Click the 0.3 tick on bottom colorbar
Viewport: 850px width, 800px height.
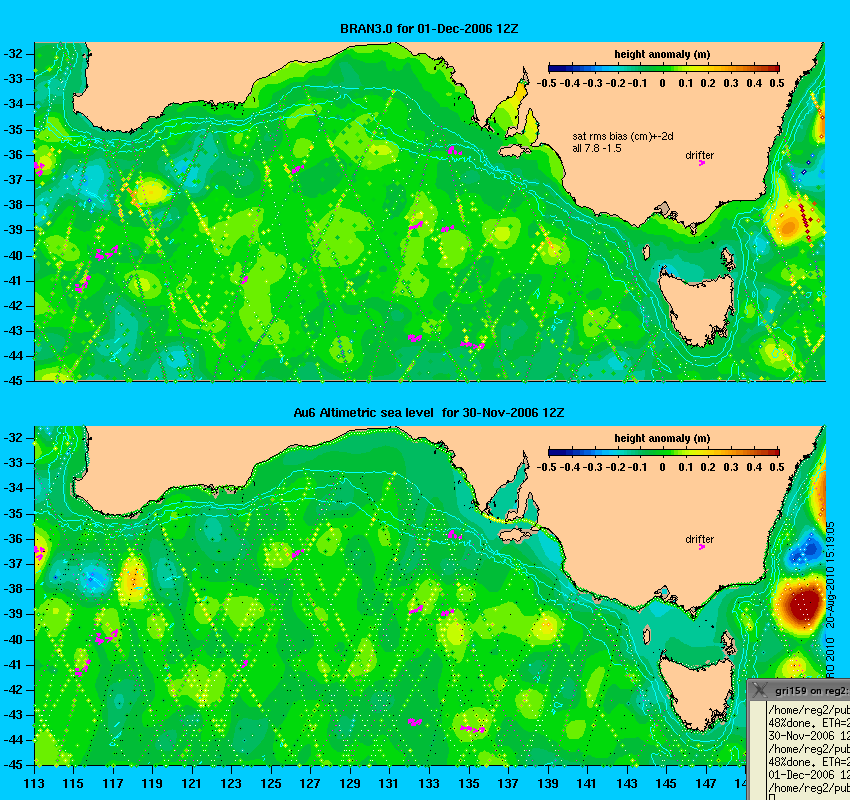(x=731, y=467)
